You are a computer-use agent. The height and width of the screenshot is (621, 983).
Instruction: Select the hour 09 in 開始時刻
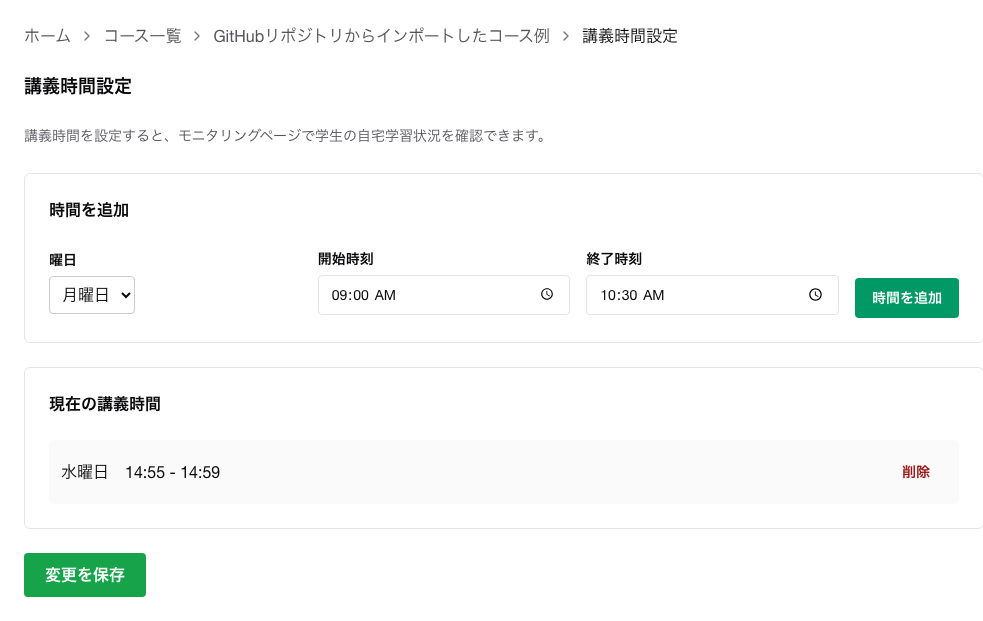[x=340, y=296]
